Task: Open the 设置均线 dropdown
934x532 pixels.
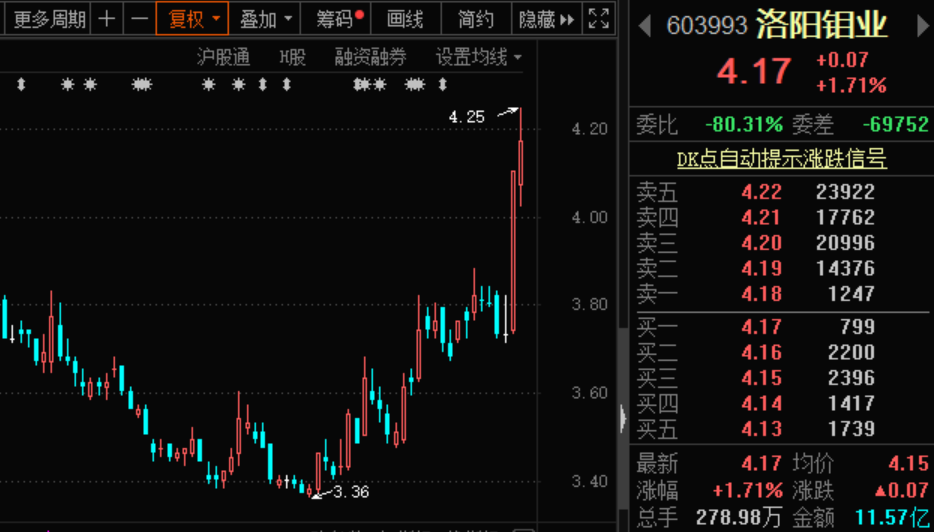Action: [479, 58]
